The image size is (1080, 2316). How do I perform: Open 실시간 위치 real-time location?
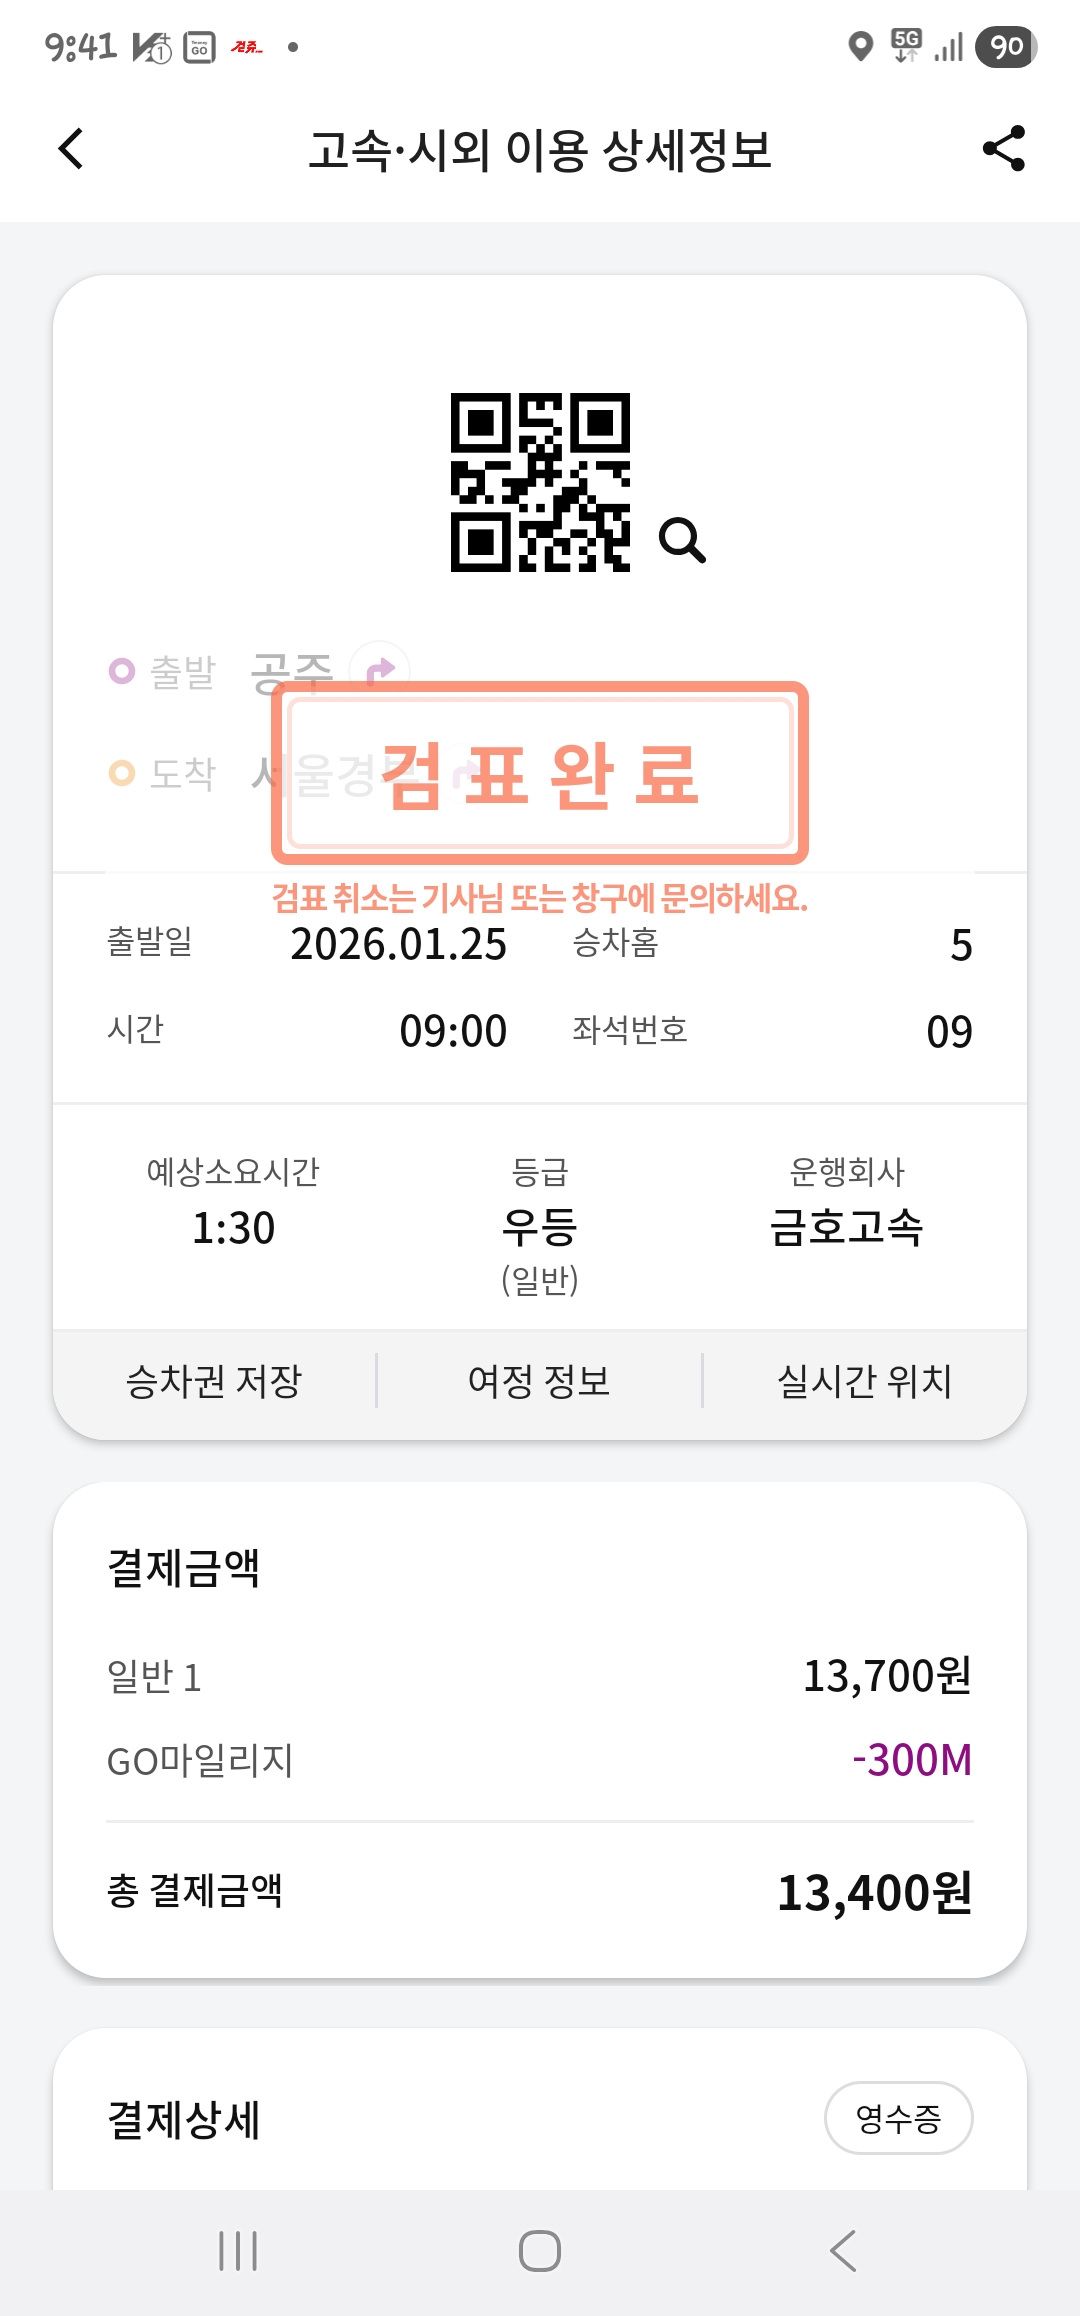point(865,1381)
